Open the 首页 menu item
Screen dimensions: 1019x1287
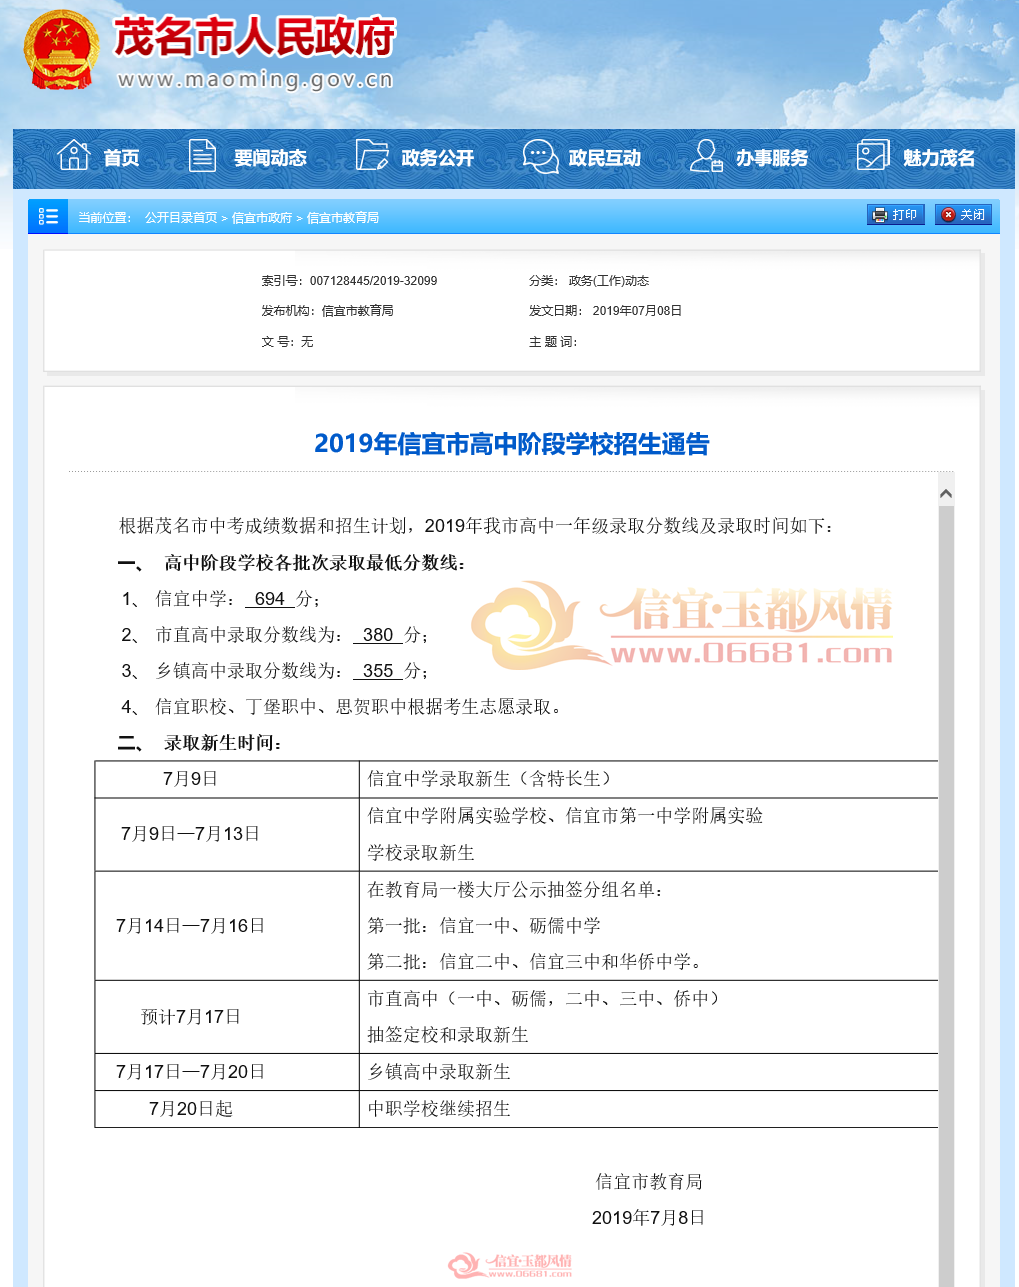tap(122, 158)
